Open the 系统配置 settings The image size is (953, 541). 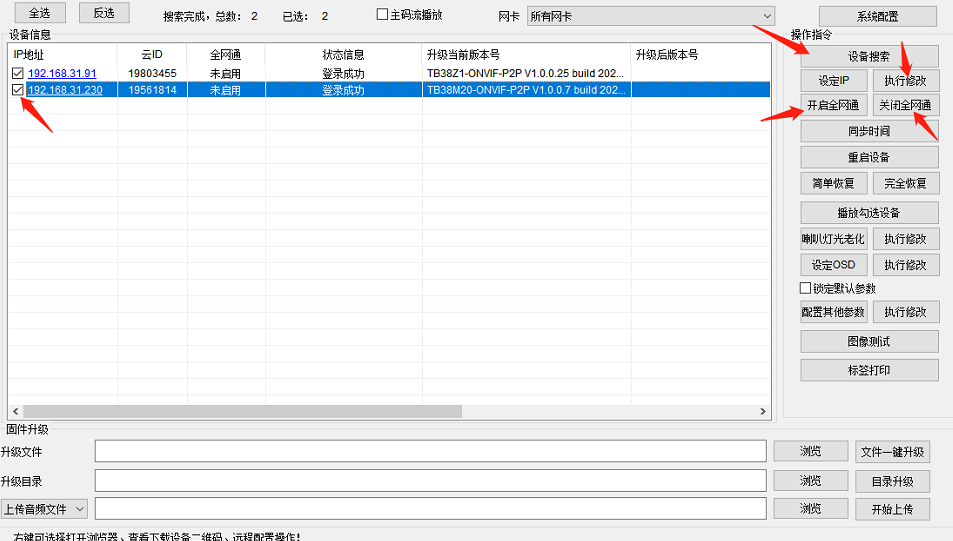tap(877, 16)
